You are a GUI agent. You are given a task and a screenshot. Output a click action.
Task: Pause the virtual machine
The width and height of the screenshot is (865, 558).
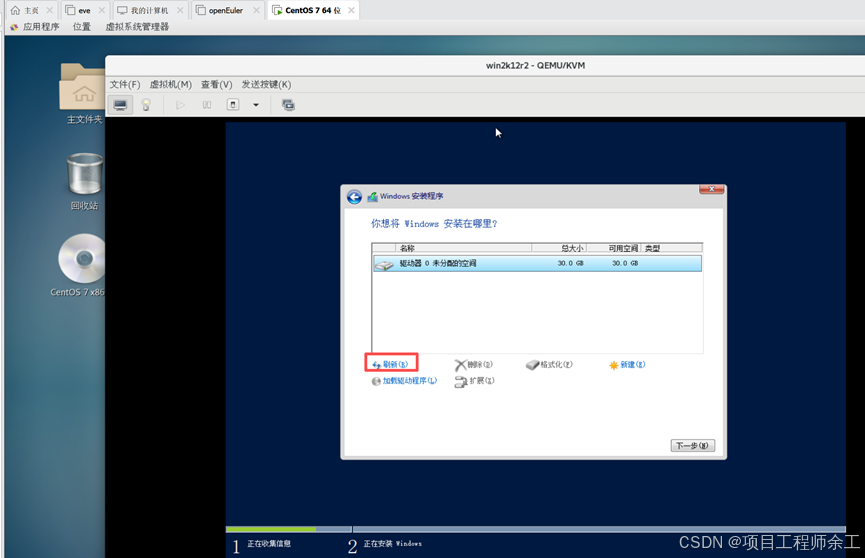[x=207, y=105]
